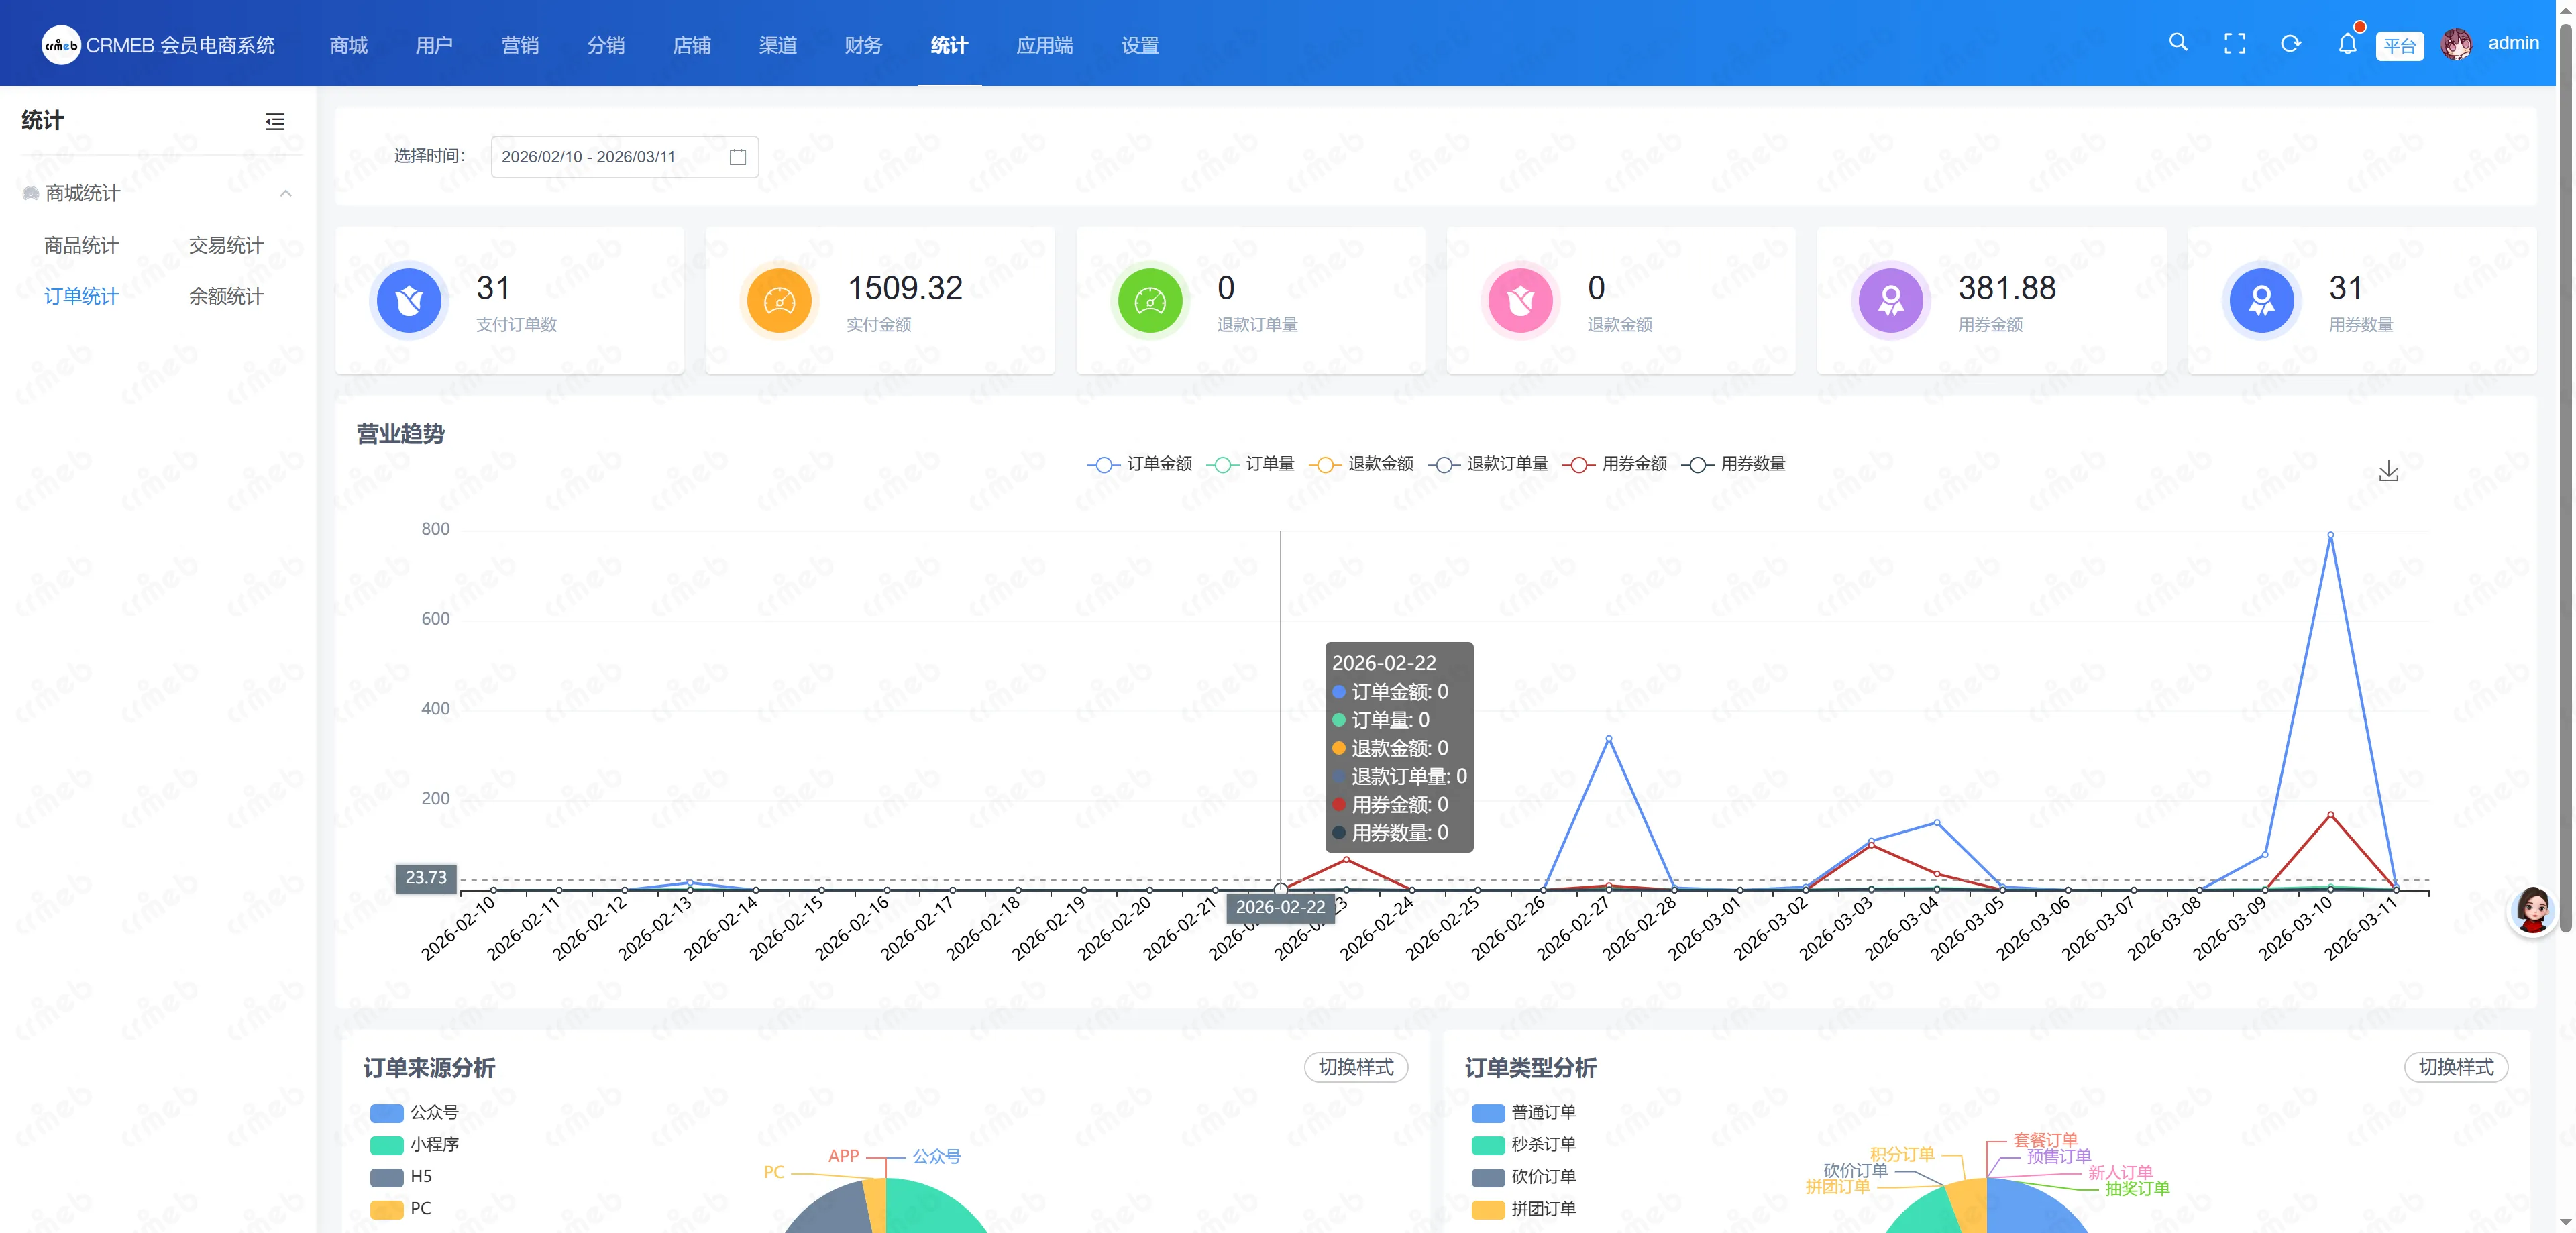Toggle 拼团订单 in order type legend
The image size is (2576, 1233).
(1524, 1209)
